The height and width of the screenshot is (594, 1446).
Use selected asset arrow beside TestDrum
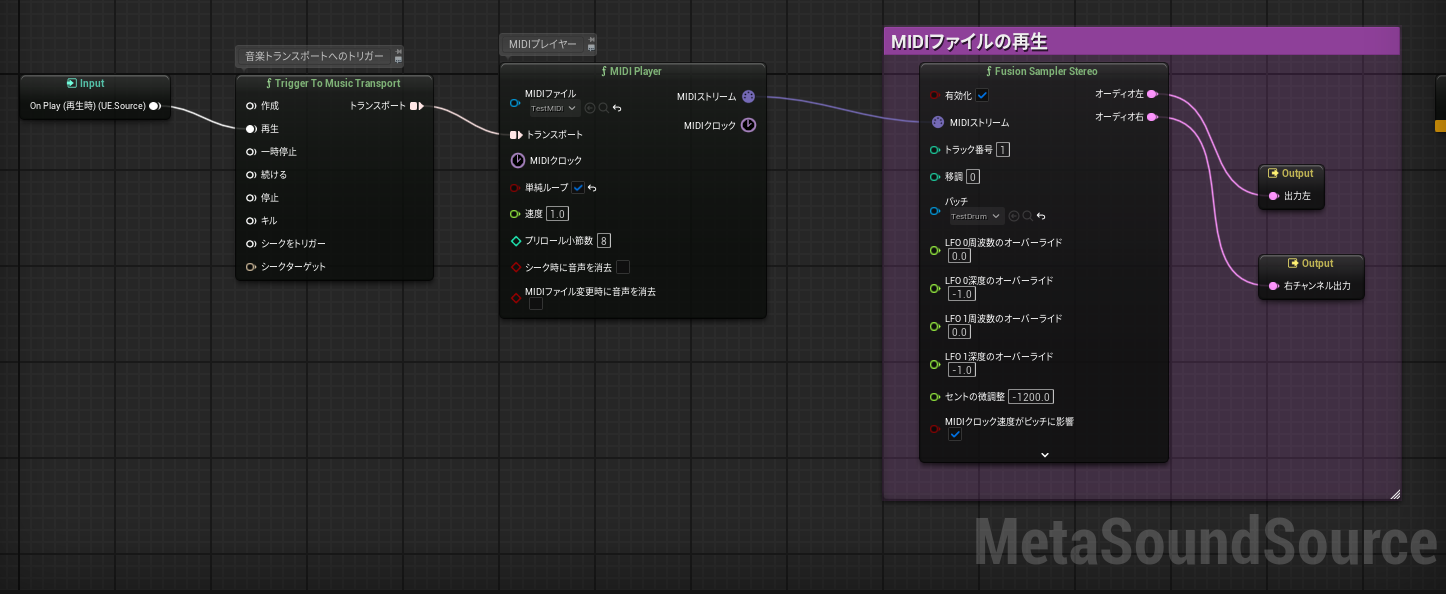tap(1015, 216)
